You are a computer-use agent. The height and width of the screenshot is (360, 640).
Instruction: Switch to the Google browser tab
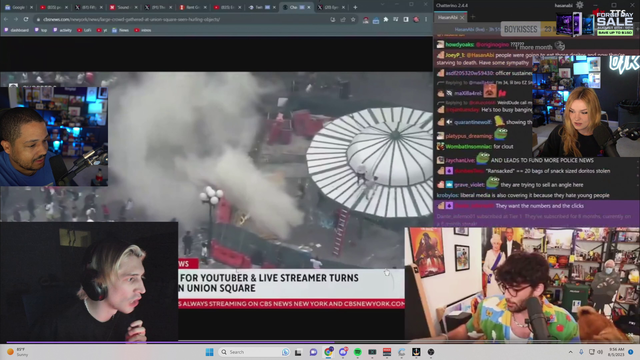(x=18, y=7)
